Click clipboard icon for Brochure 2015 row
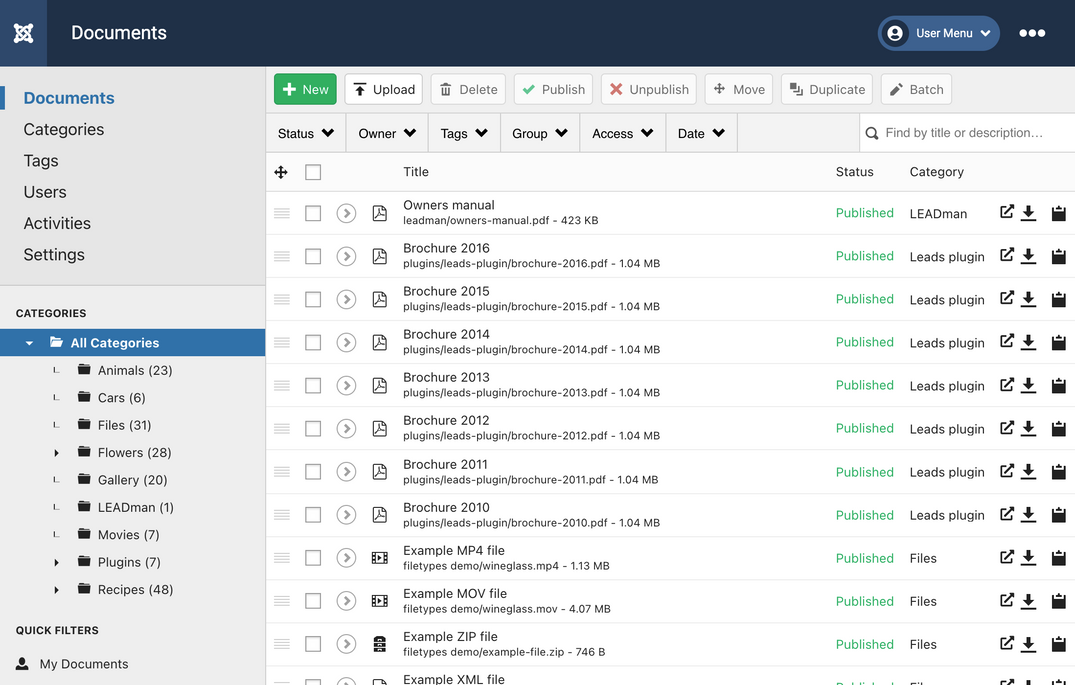The width and height of the screenshot is (1075, 685). coord(1058,299)
